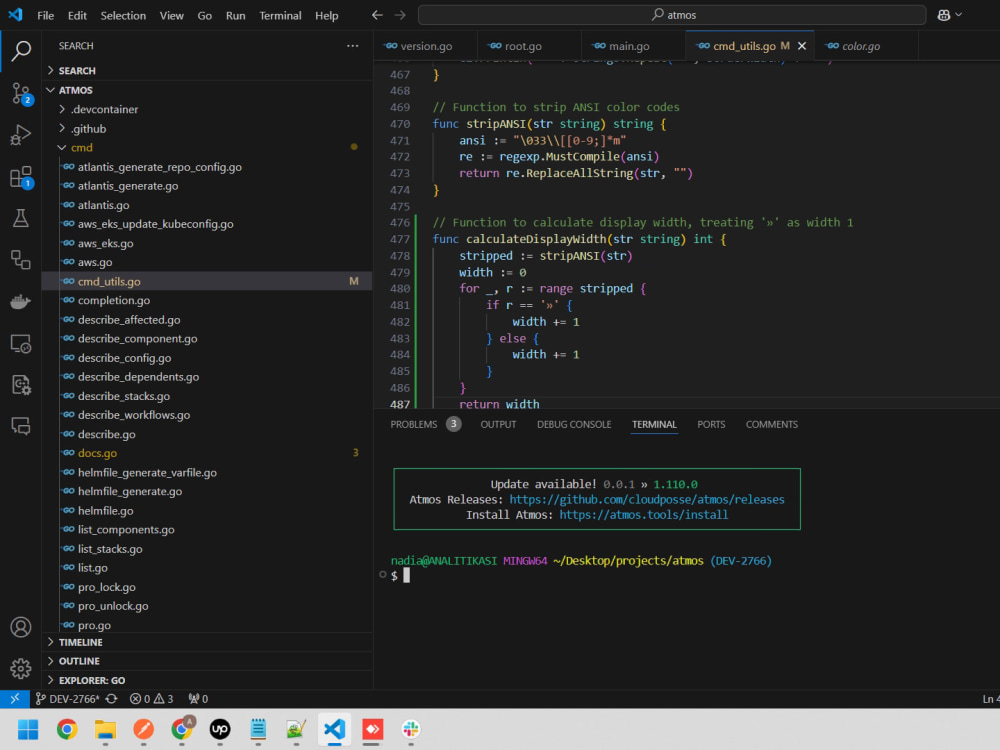Switch to version.go tab
This screenshot has height=750, width=1000.
point(425,46)
